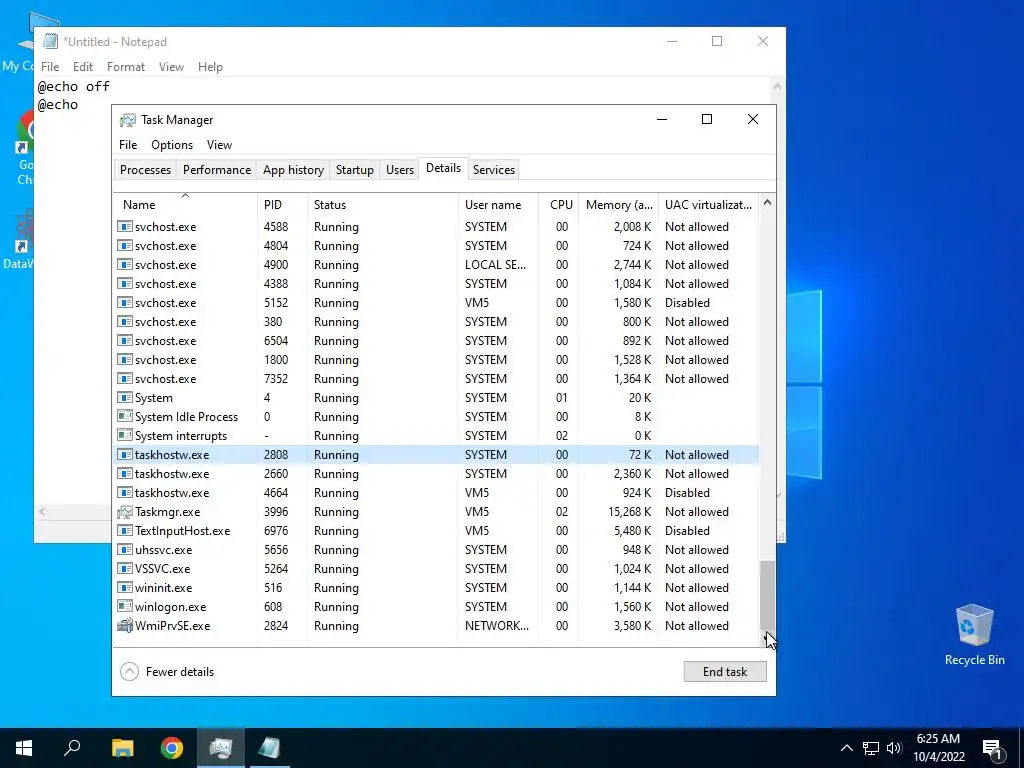Click the WmiPrvSE.exe process icon

click(124, 626)
